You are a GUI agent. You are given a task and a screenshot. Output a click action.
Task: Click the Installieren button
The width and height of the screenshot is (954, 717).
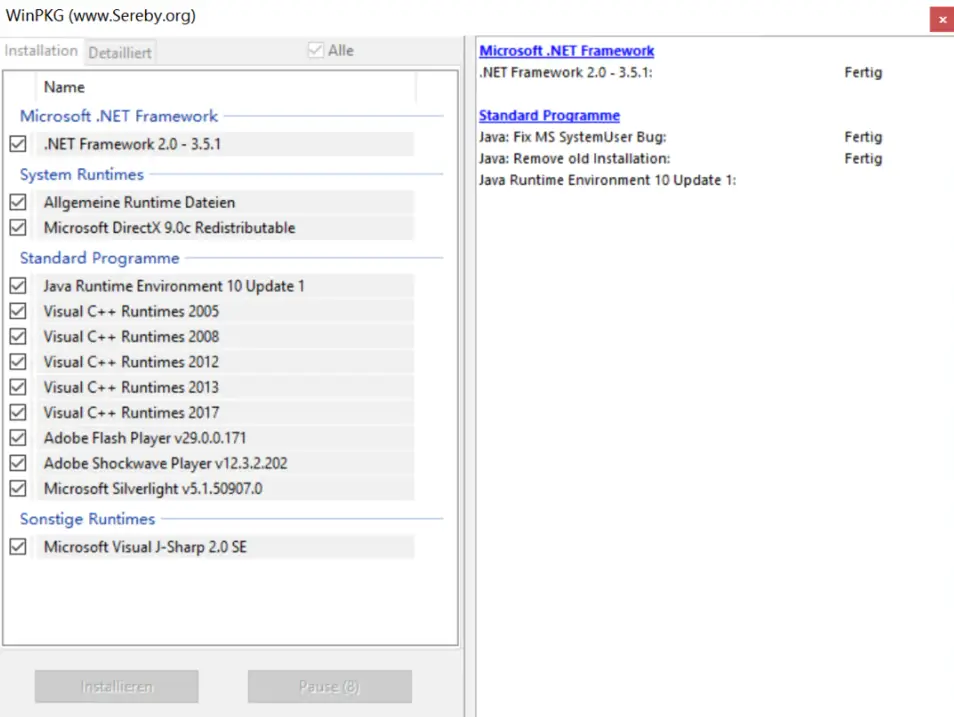pos(117,687)
